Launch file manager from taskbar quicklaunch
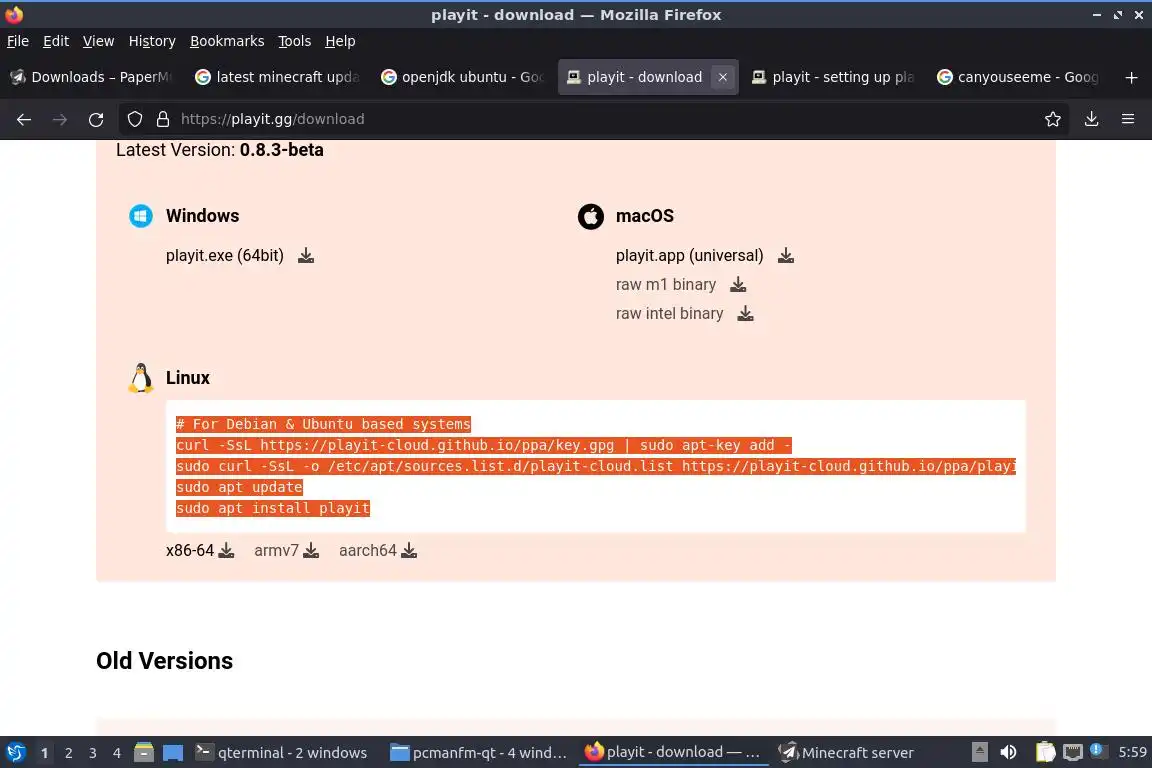The height and width of the screenshot is (768, 1152). (144, 753)
